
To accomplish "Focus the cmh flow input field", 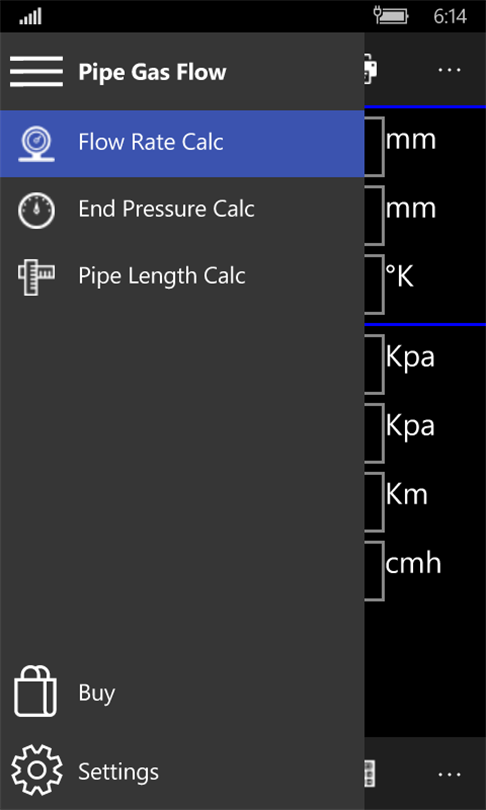I will pos(374,570).
